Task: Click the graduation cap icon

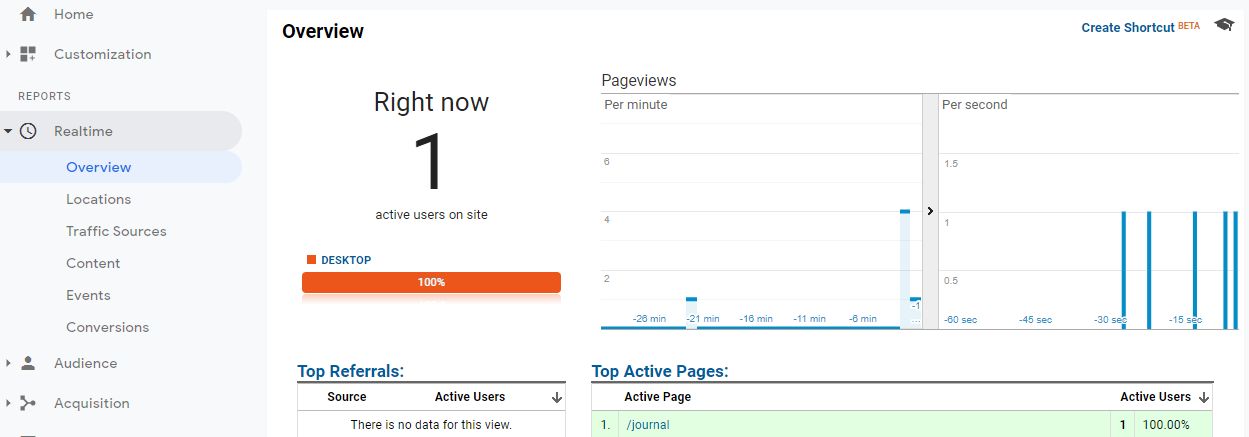Action: 1224,25
